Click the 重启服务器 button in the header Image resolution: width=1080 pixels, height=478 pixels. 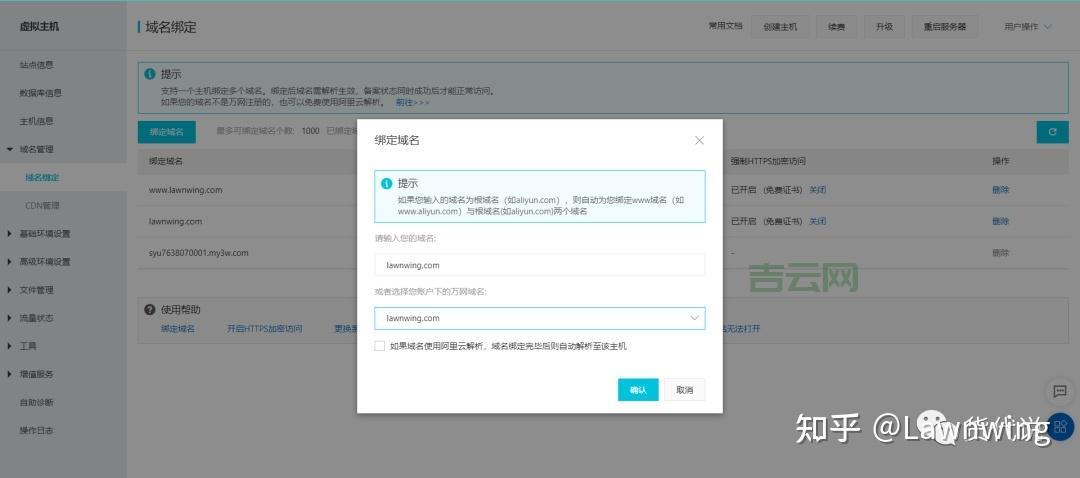pyautogui.click(x=945, y=27)
